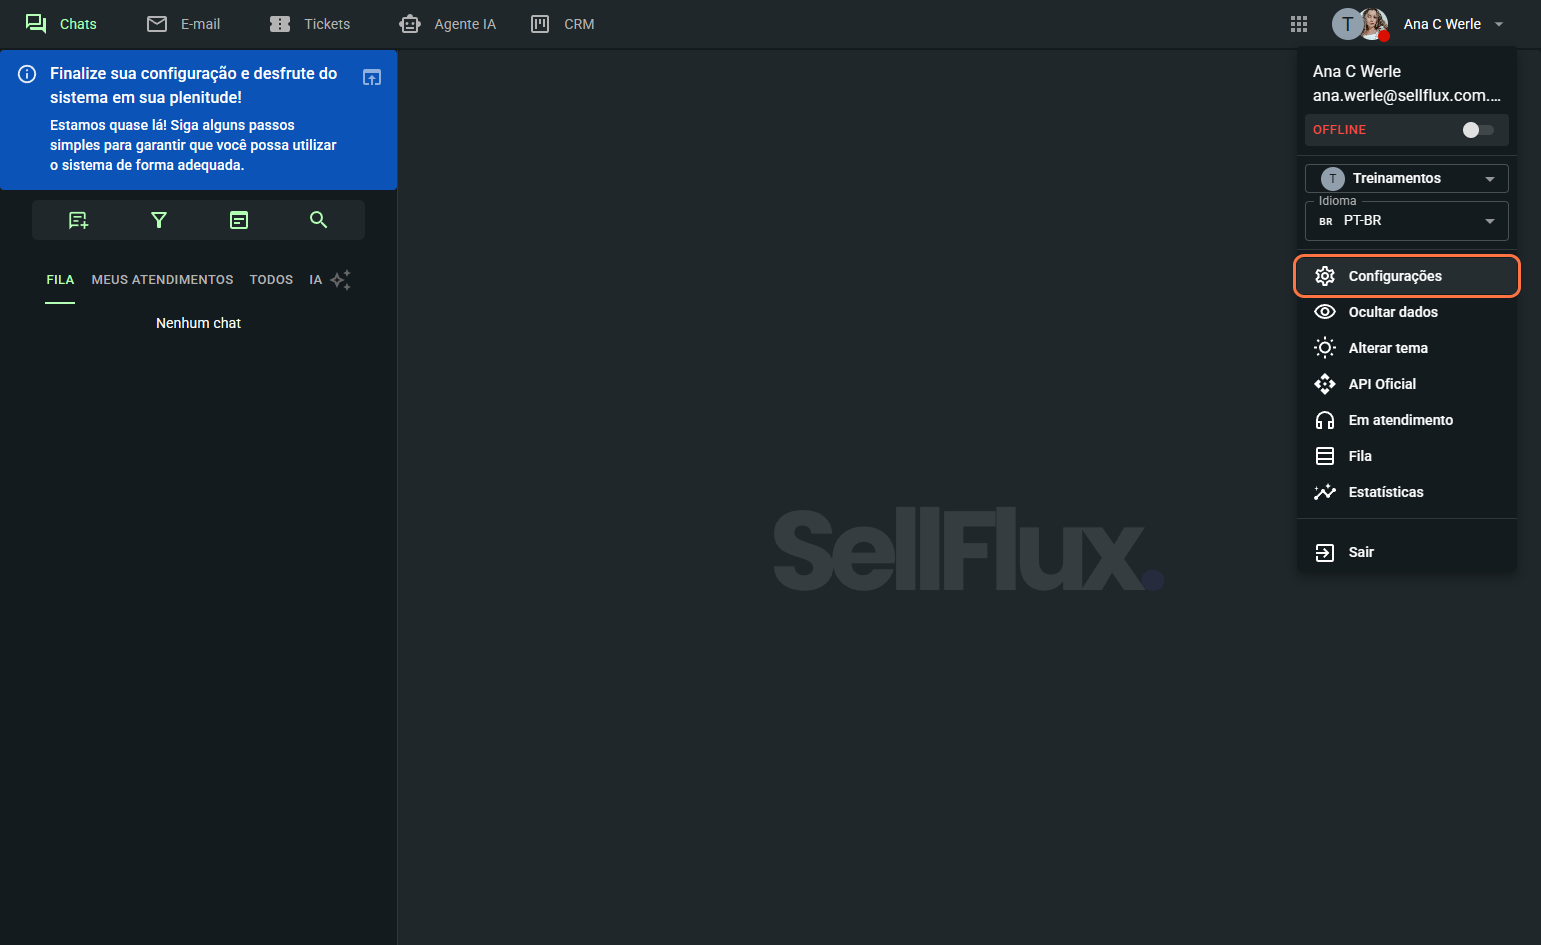Click the IA sparkle stars icon
This screenshot has height=945, width=1541.
[x=341, y=280]
